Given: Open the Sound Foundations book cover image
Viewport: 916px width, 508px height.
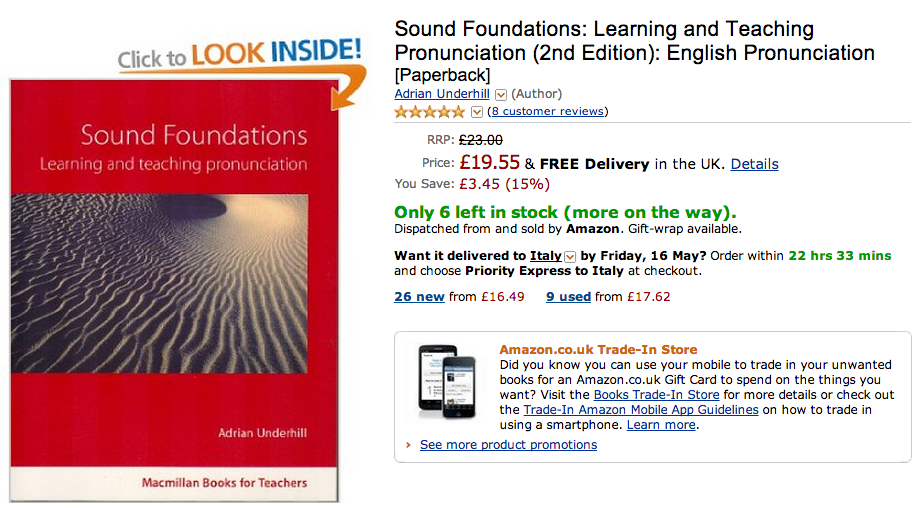Looking at the screenshot, I should coord(174,290).
